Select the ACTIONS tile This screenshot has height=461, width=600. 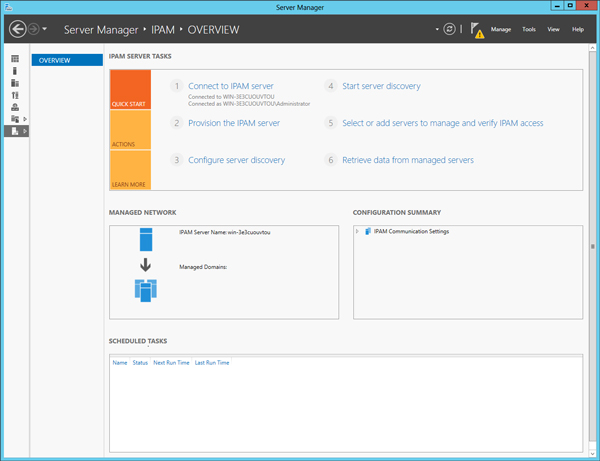(x=130, y=130)
